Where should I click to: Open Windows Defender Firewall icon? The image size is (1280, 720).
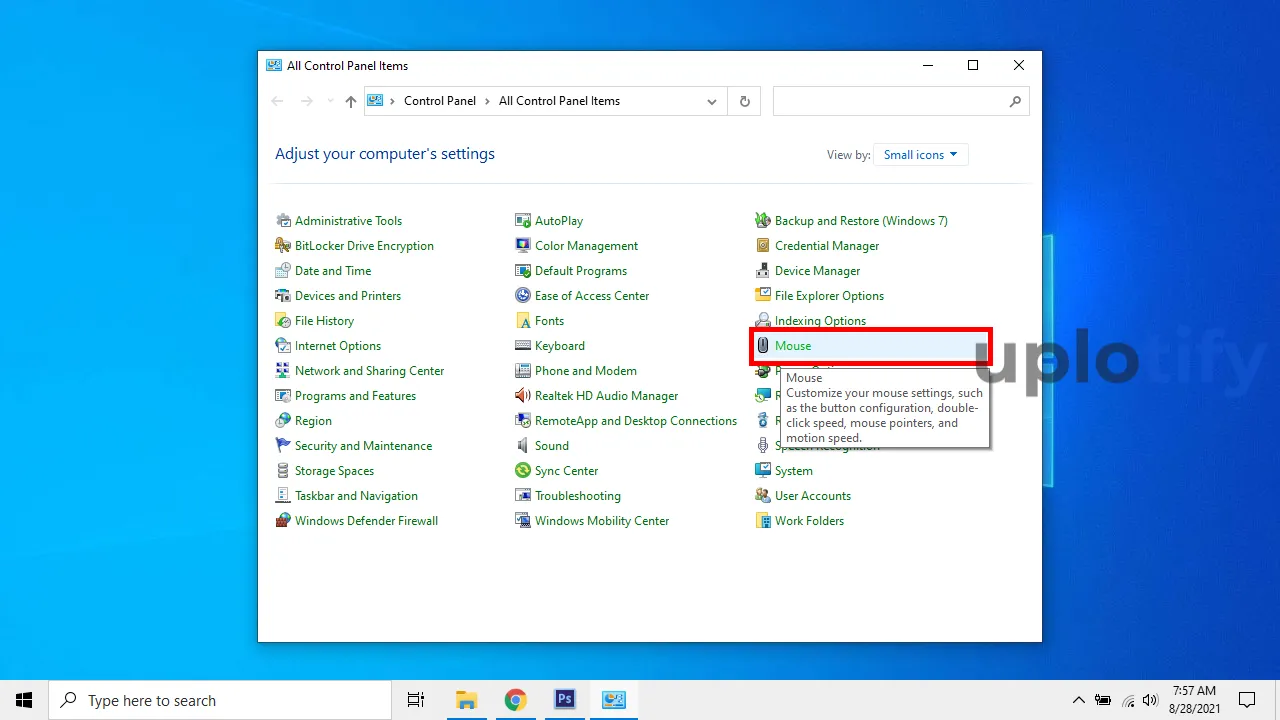[x=283, y=521]
